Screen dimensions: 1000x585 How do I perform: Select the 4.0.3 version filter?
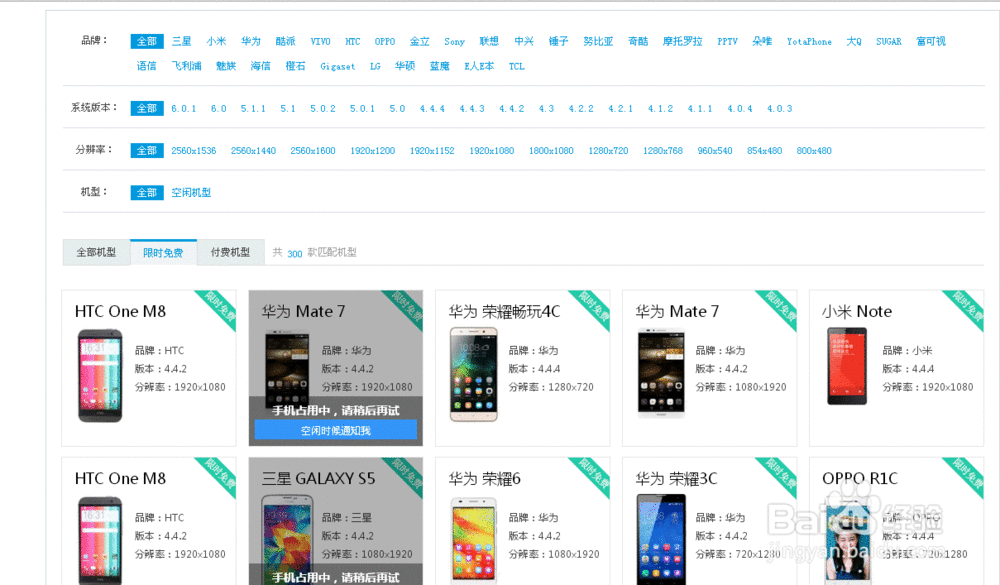coord(779,108)
